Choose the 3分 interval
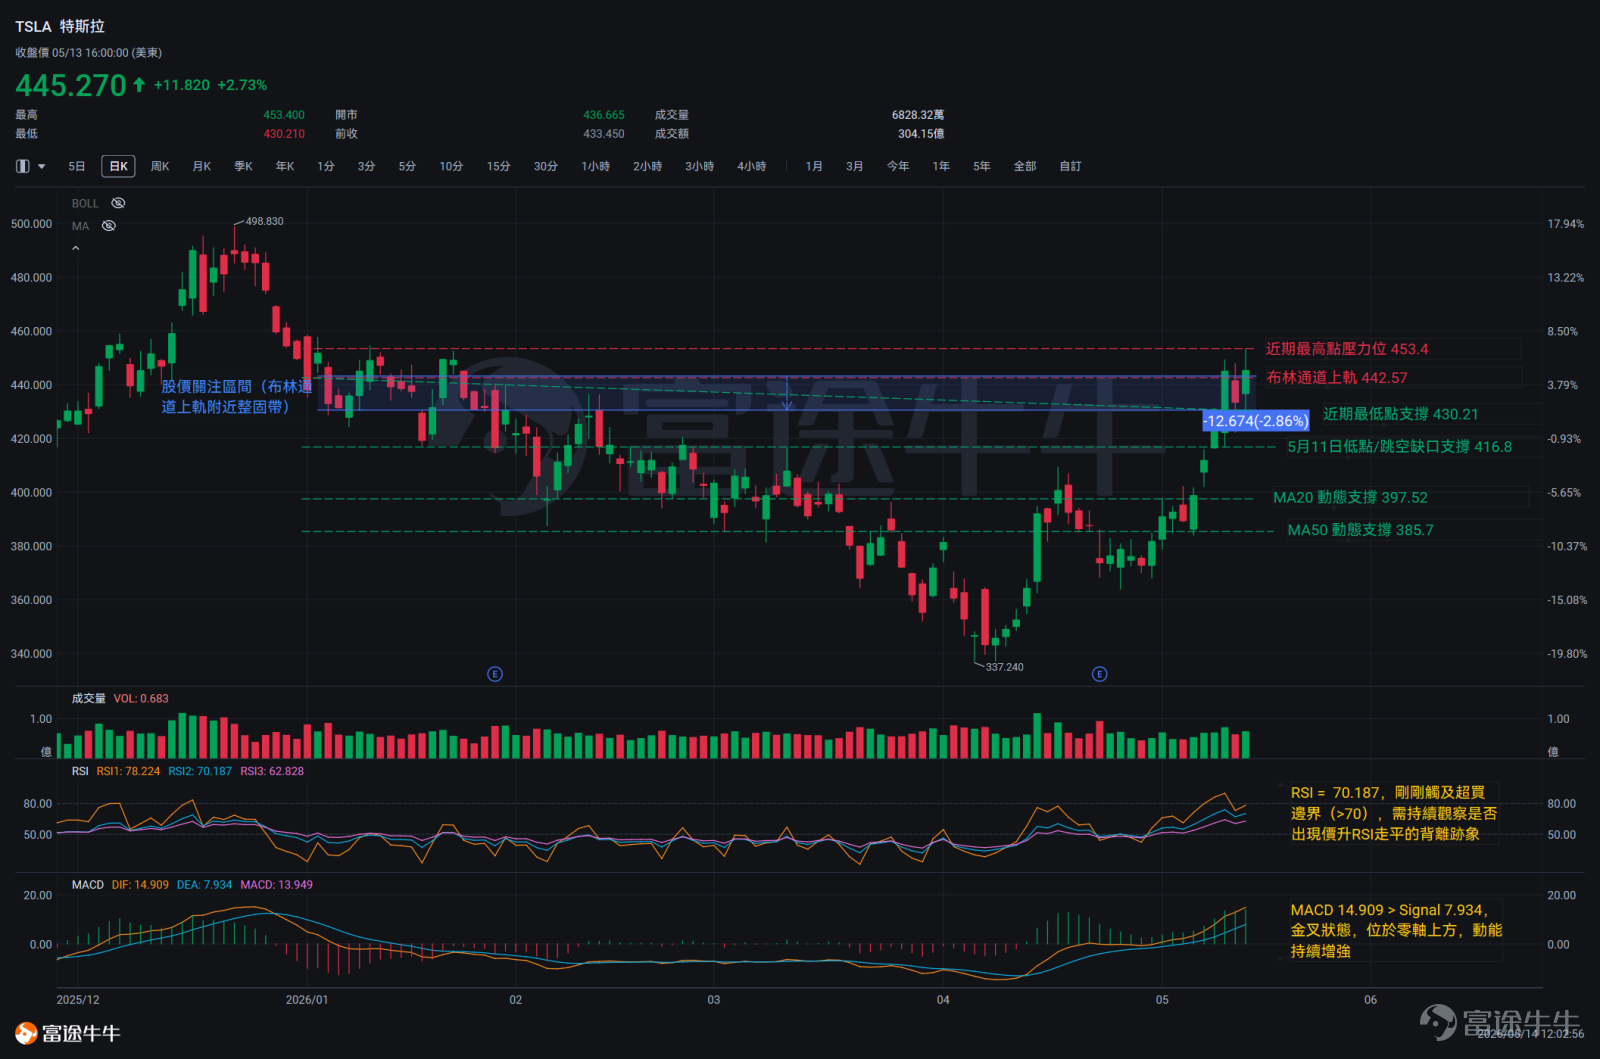 (366, 166)
